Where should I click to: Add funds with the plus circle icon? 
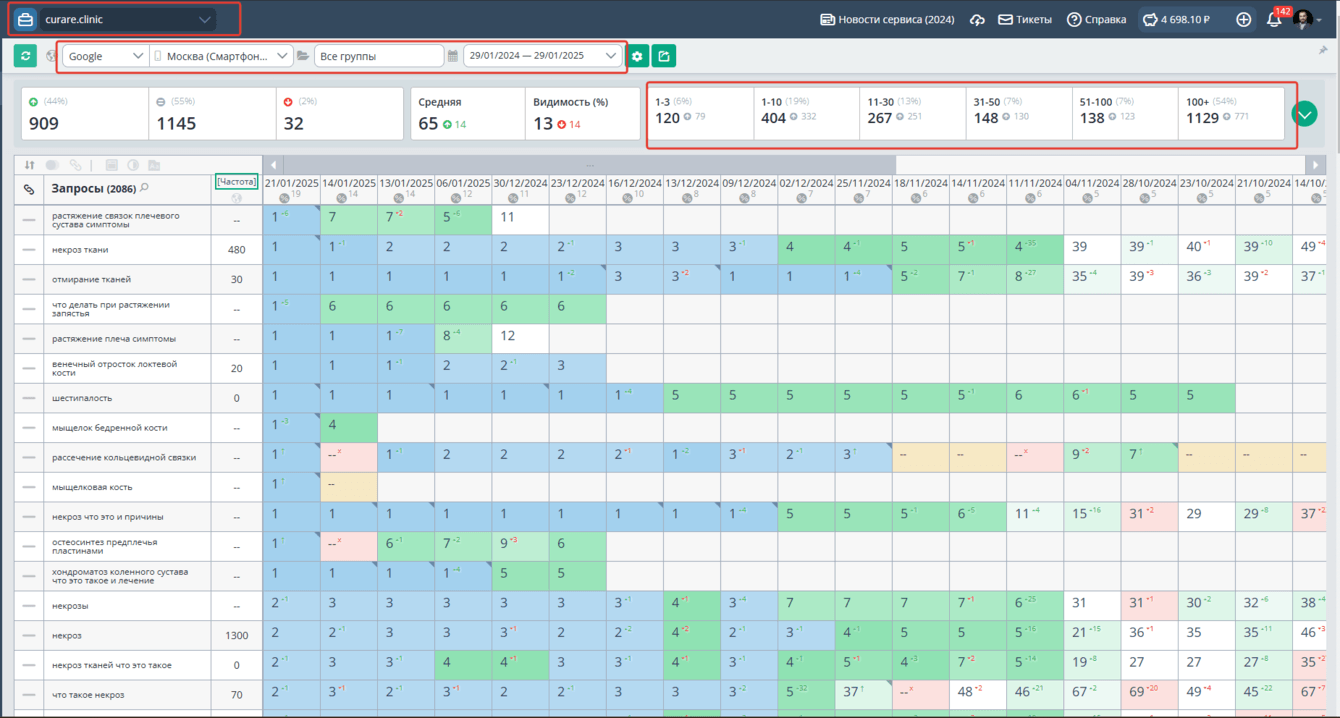coord(1243,20)
